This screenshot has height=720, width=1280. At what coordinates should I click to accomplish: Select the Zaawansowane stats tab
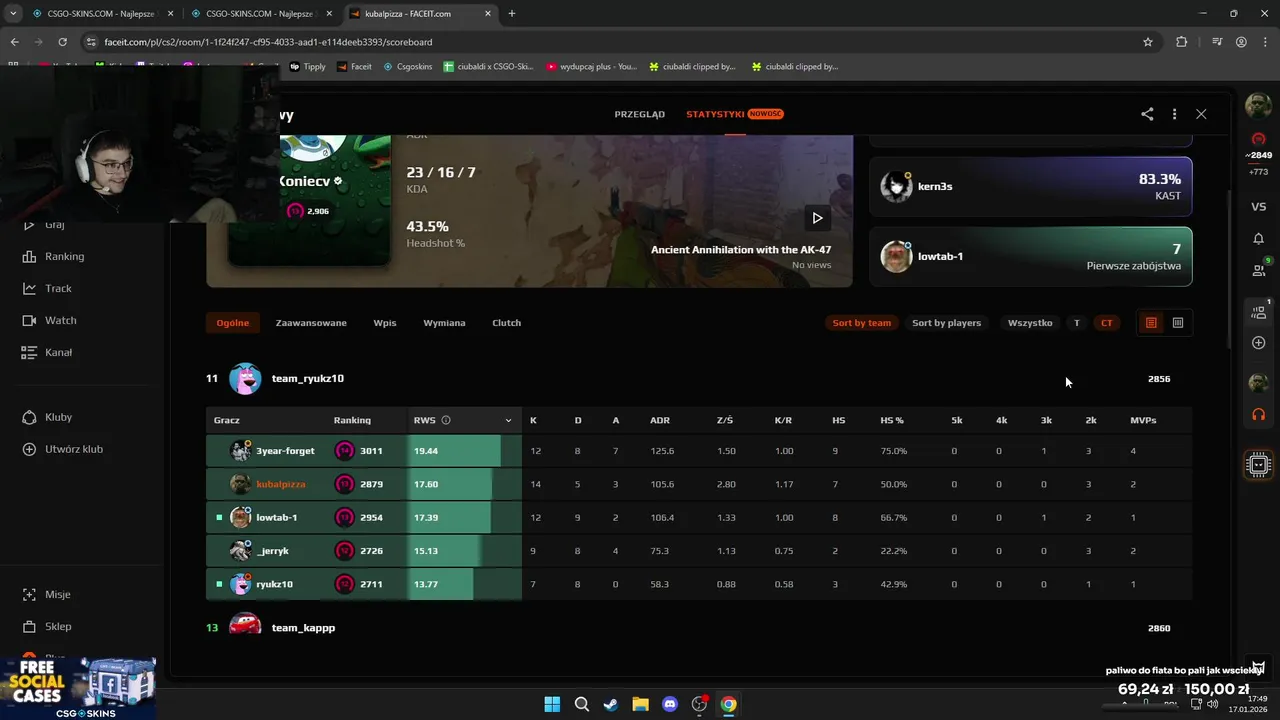(x=311, y=323)
